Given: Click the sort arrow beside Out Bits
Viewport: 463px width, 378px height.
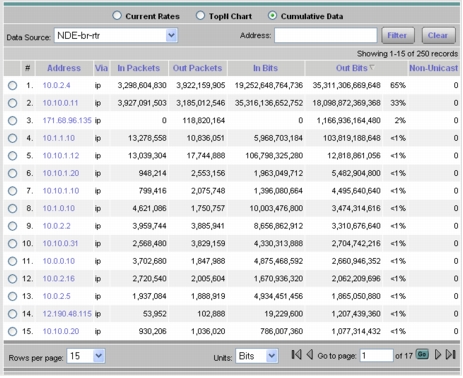Looking at the screenshot, I should tap(372, 68).
